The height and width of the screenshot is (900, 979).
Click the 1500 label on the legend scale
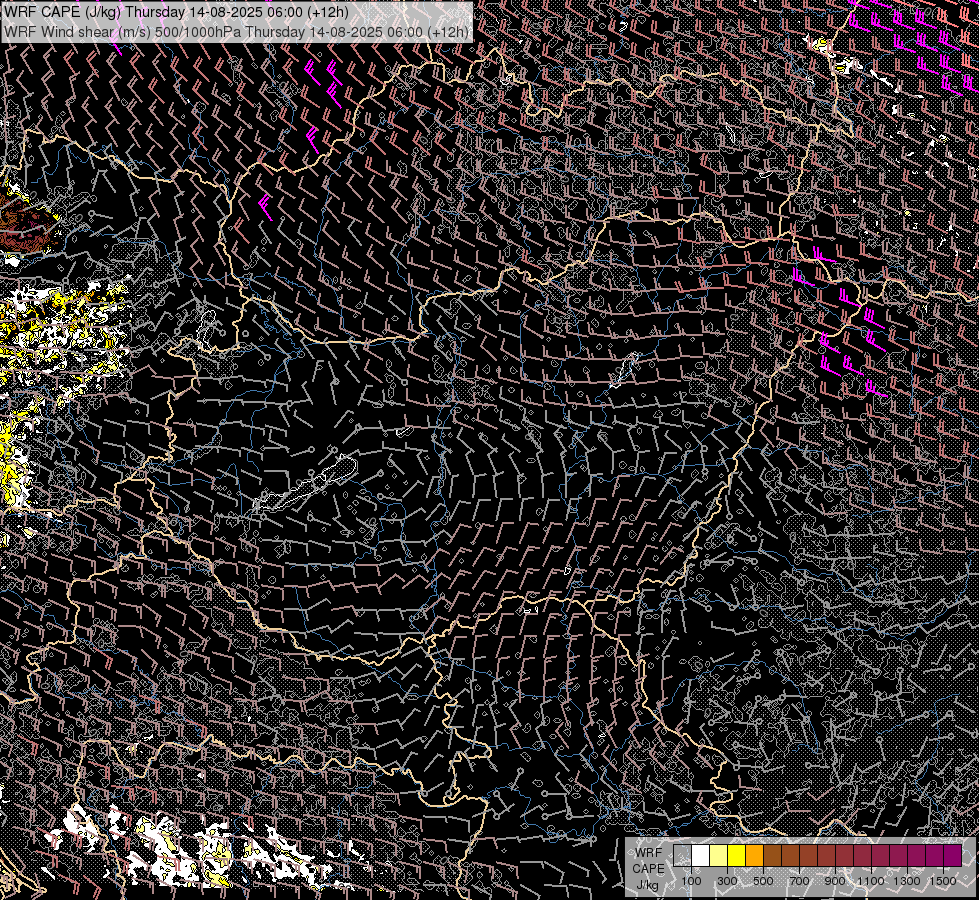click(x=943, y=881)
